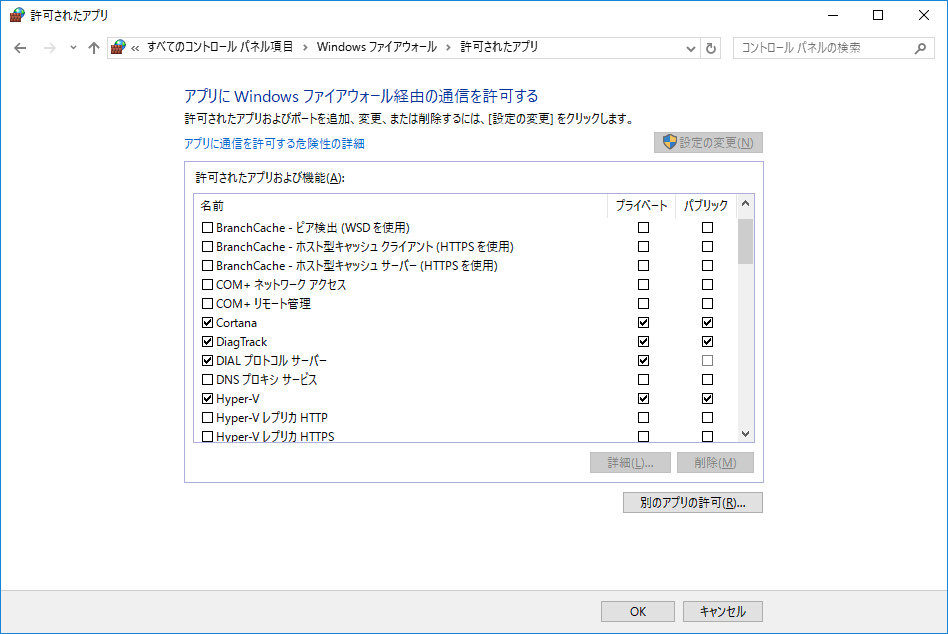948x634 pixels.
Task: Click the キャンセル button
Action: (722, 612)
